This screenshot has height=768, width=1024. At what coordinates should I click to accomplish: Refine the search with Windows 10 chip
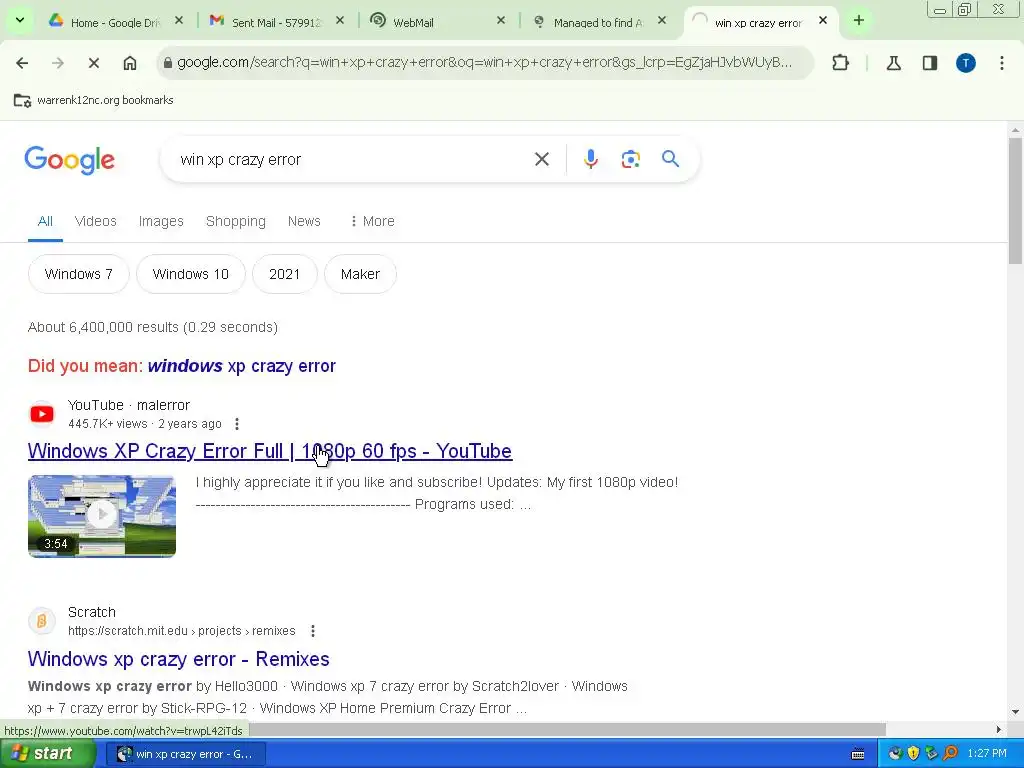pyautogui.click(x=191, y=274)
